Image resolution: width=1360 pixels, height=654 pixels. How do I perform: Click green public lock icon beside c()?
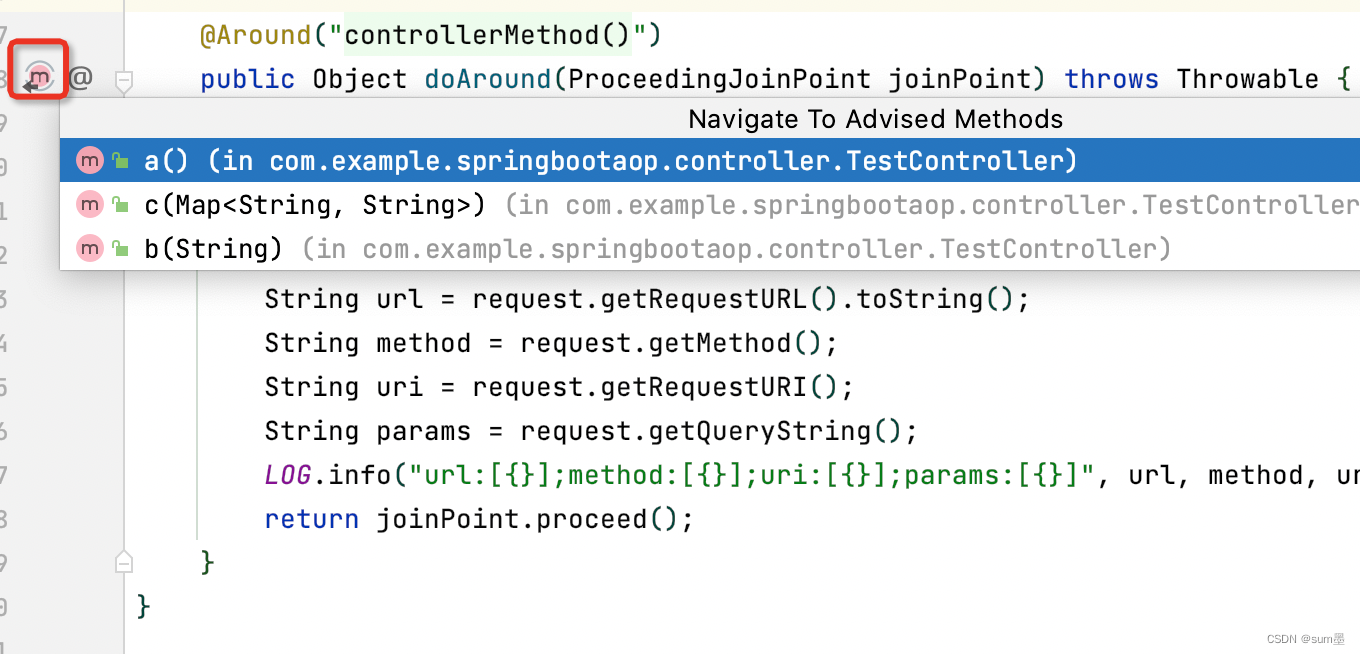(120, 205)
